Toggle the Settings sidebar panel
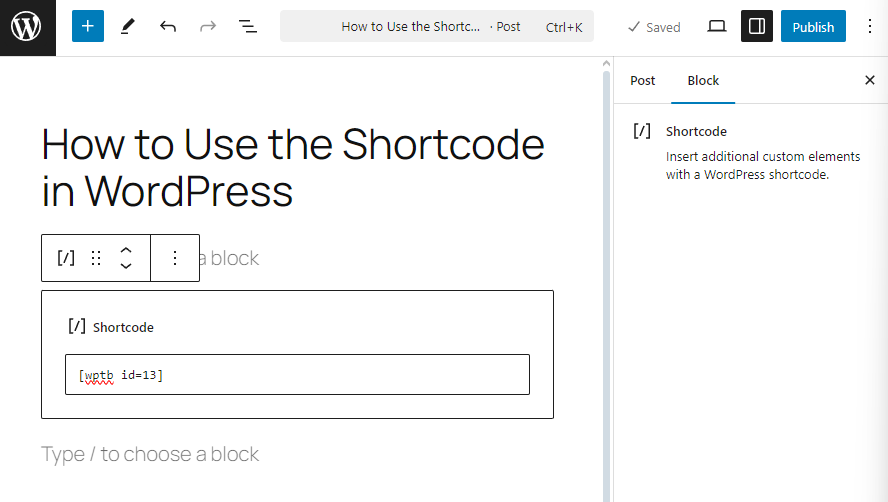 [x=757, y=26]
